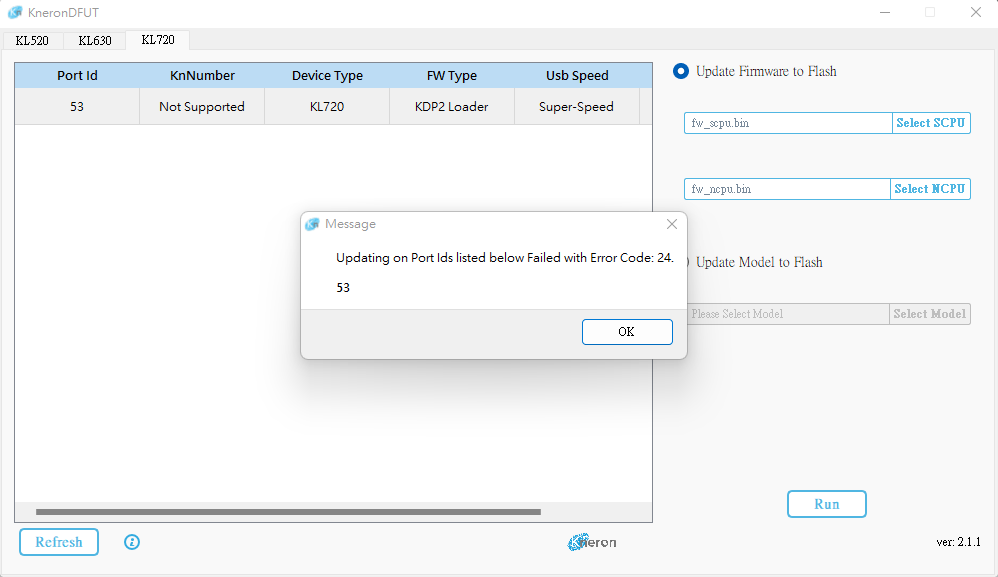
Task: Click the disabled Select Model button
Action: (x=929, y=314)
